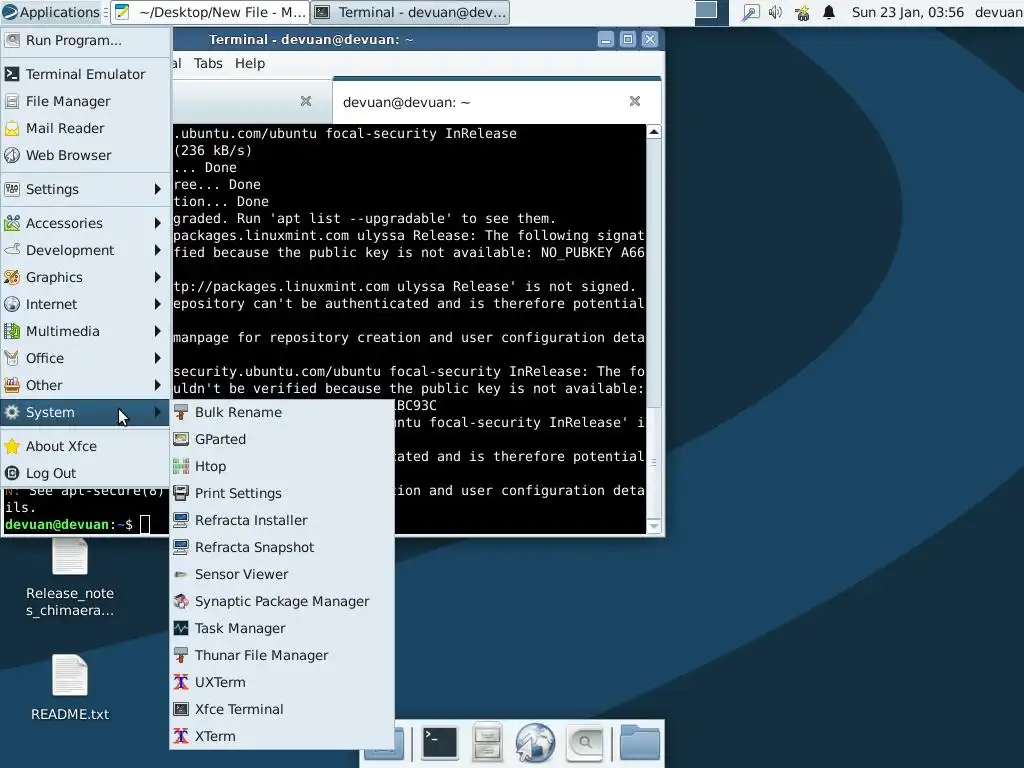Screen dimensions: 1024x768
Task: Launch Refracta Snapshot
Action: [x=281, y=547]
